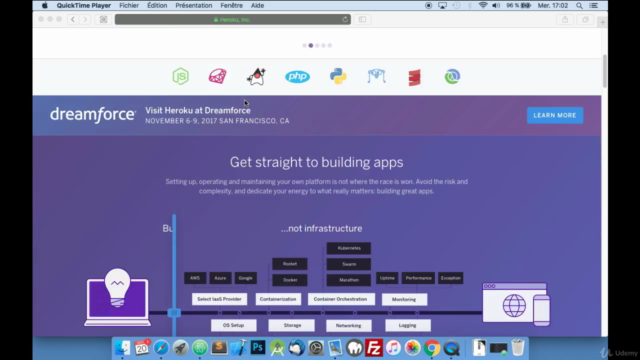Viewport: 640px width, 360px height.
Task: Click the Java language icon
Action: pyautogui.click(x=256, y=76)
